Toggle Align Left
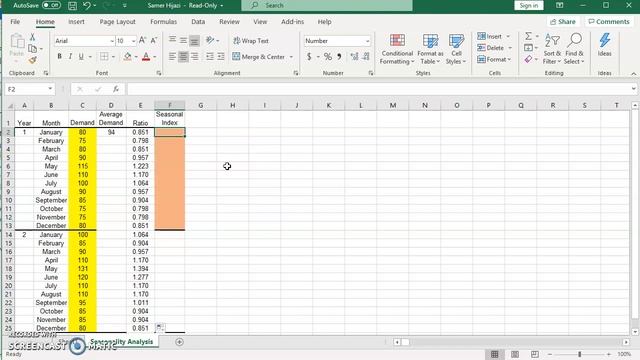The image size is (640, 360). tap(172, 56)
